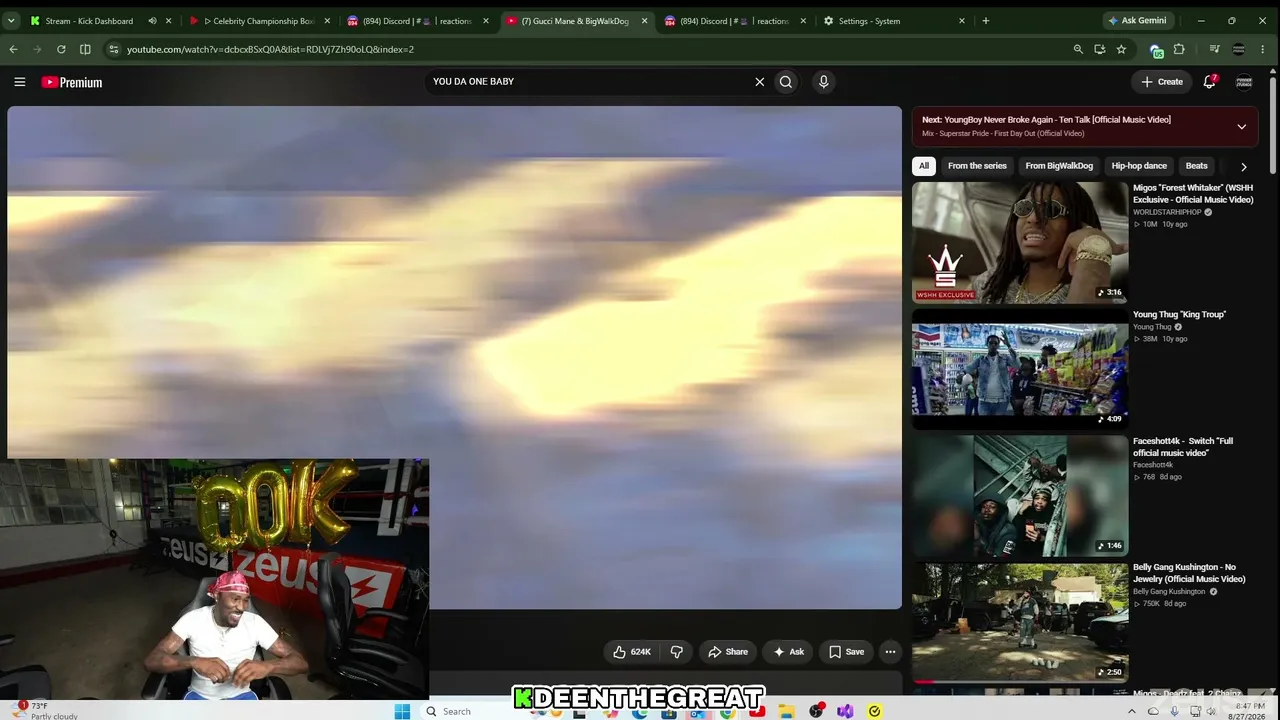Open Chrome media controls button
Screen dimensions: 1280x720
[x=1215, y=49]
